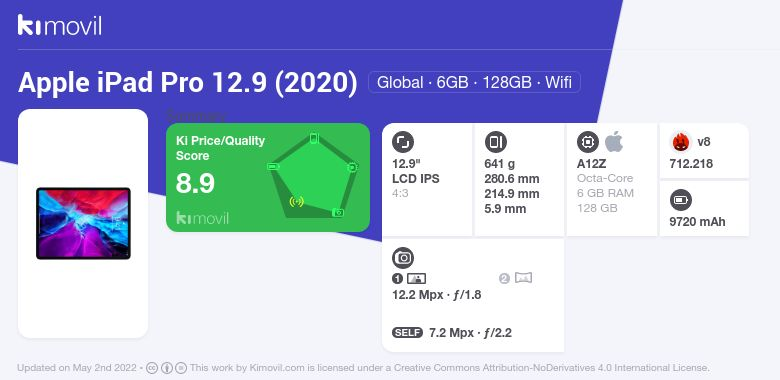Click the Ki Price/Quality Score 8.9 card
The image size is (780, 380).
point(268,178)
